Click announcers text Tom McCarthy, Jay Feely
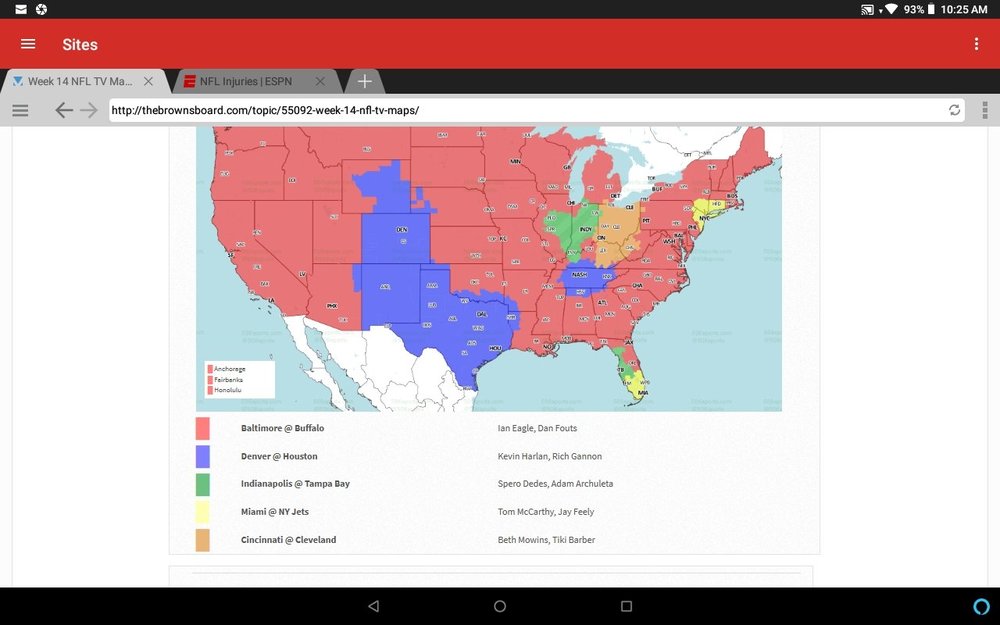 point(546,512)
